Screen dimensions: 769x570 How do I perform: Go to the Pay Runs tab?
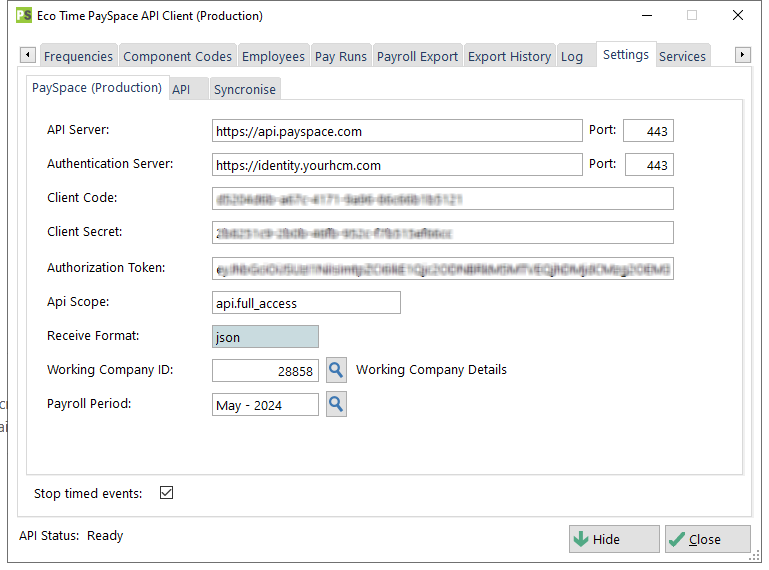click(341, 56)
